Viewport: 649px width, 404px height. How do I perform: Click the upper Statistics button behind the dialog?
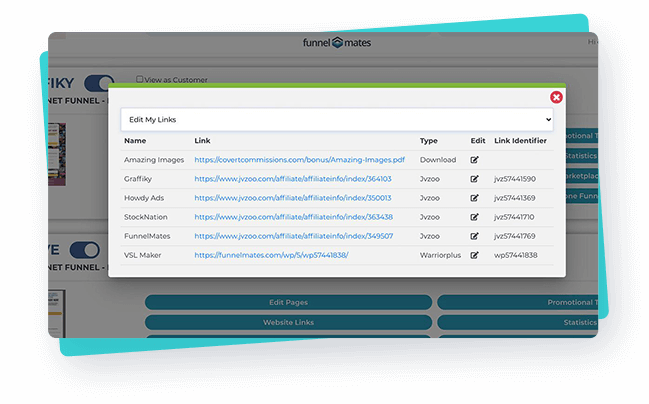tap(582, 156)
